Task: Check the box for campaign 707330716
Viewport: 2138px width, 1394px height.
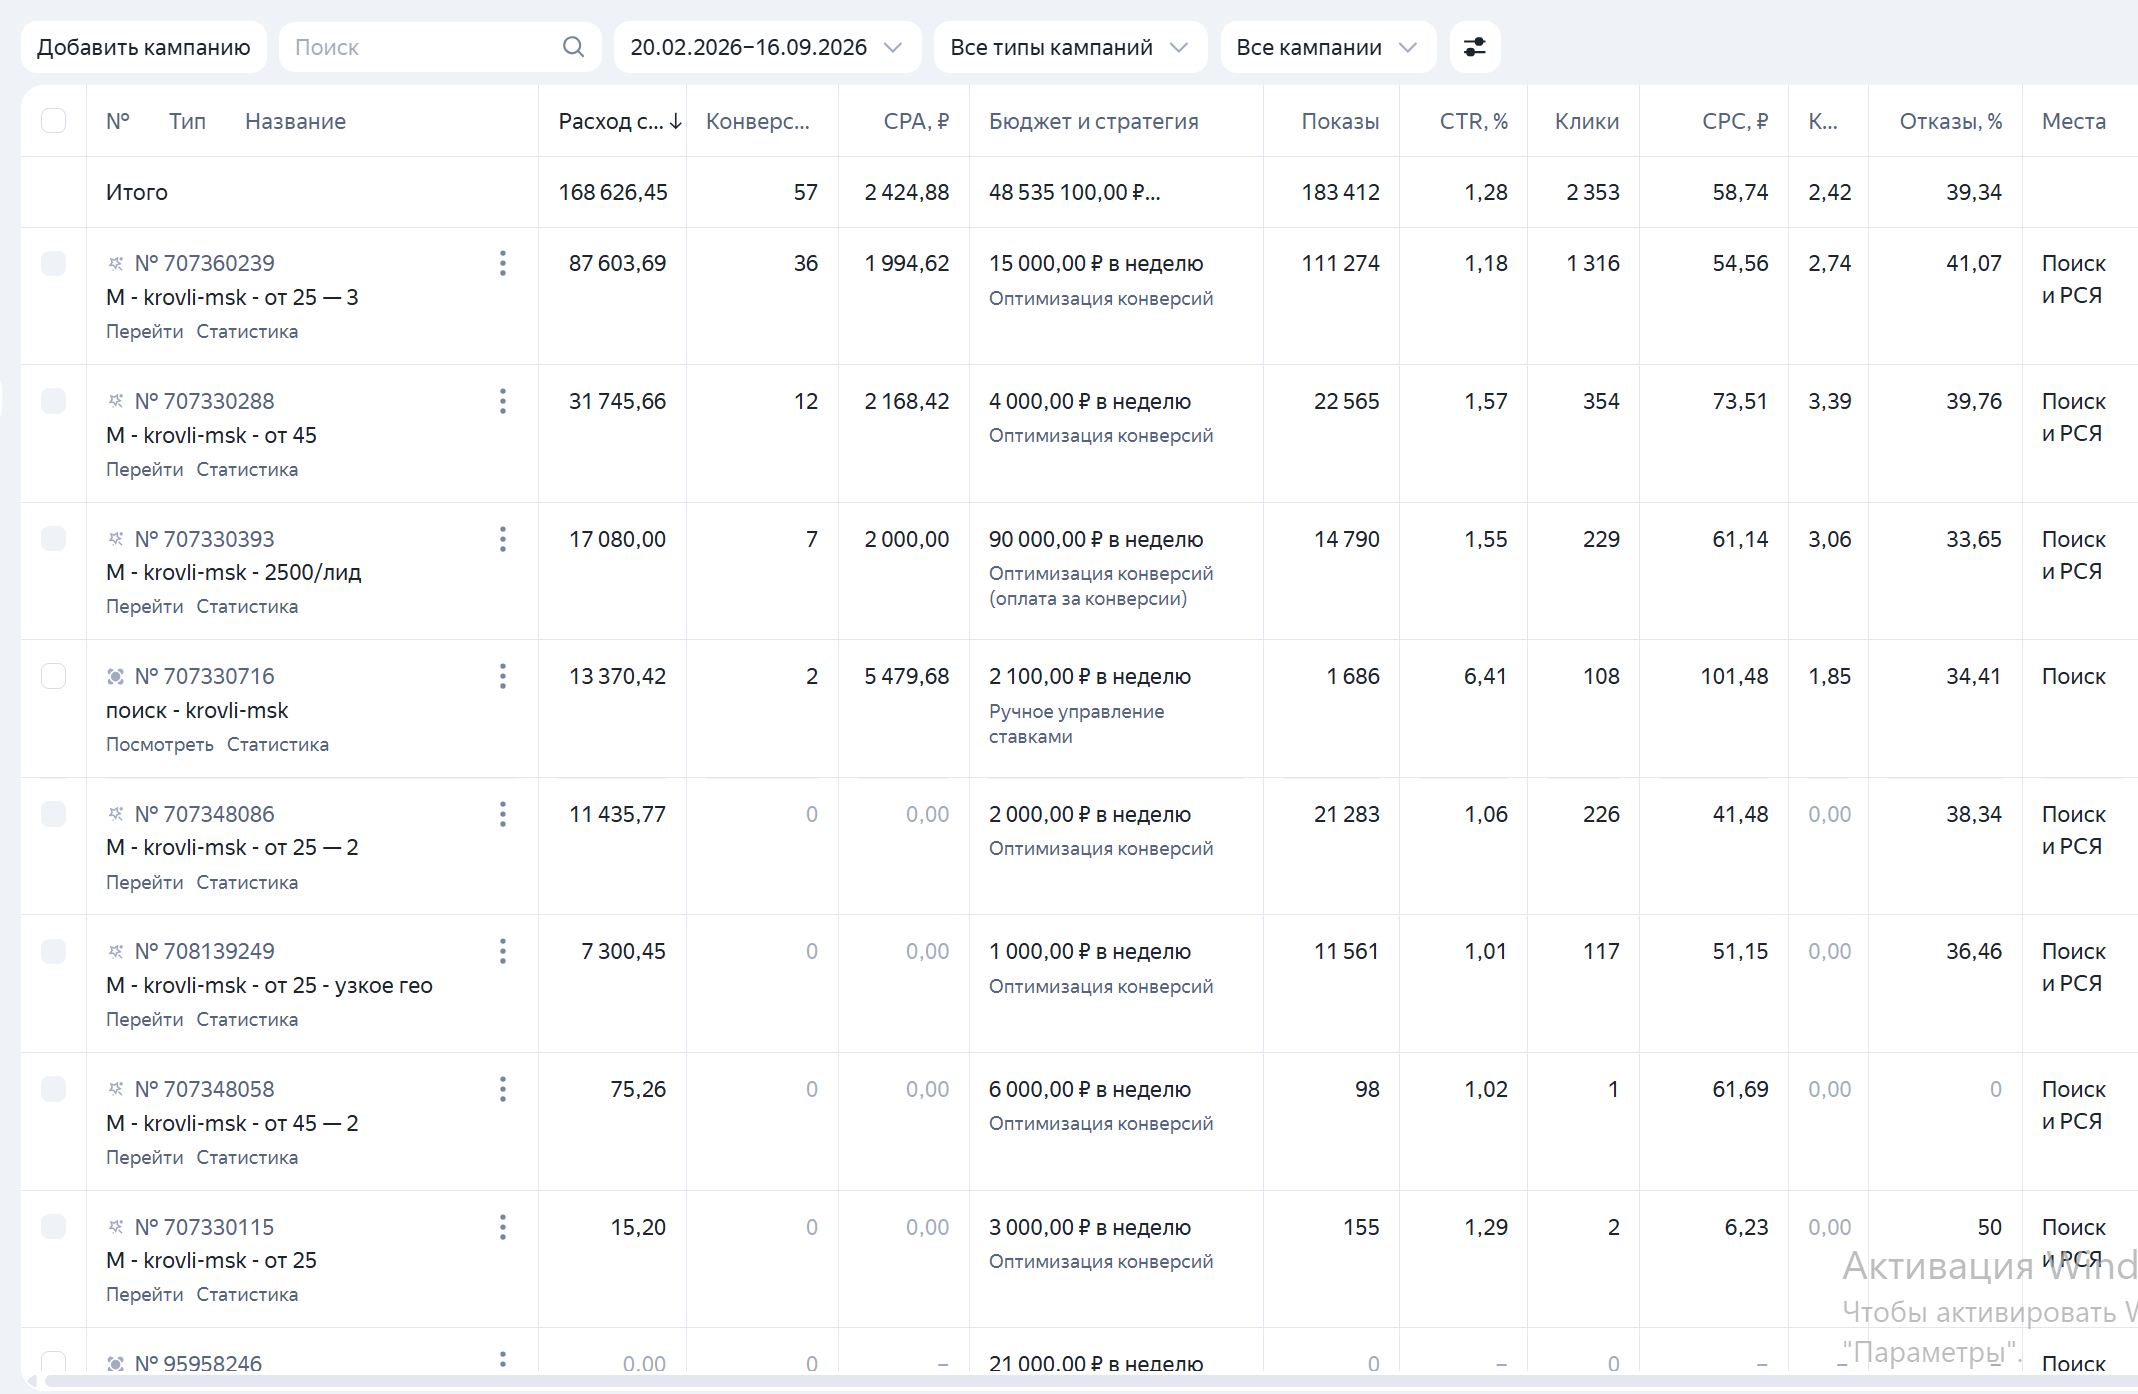Action: coord(54,676)
